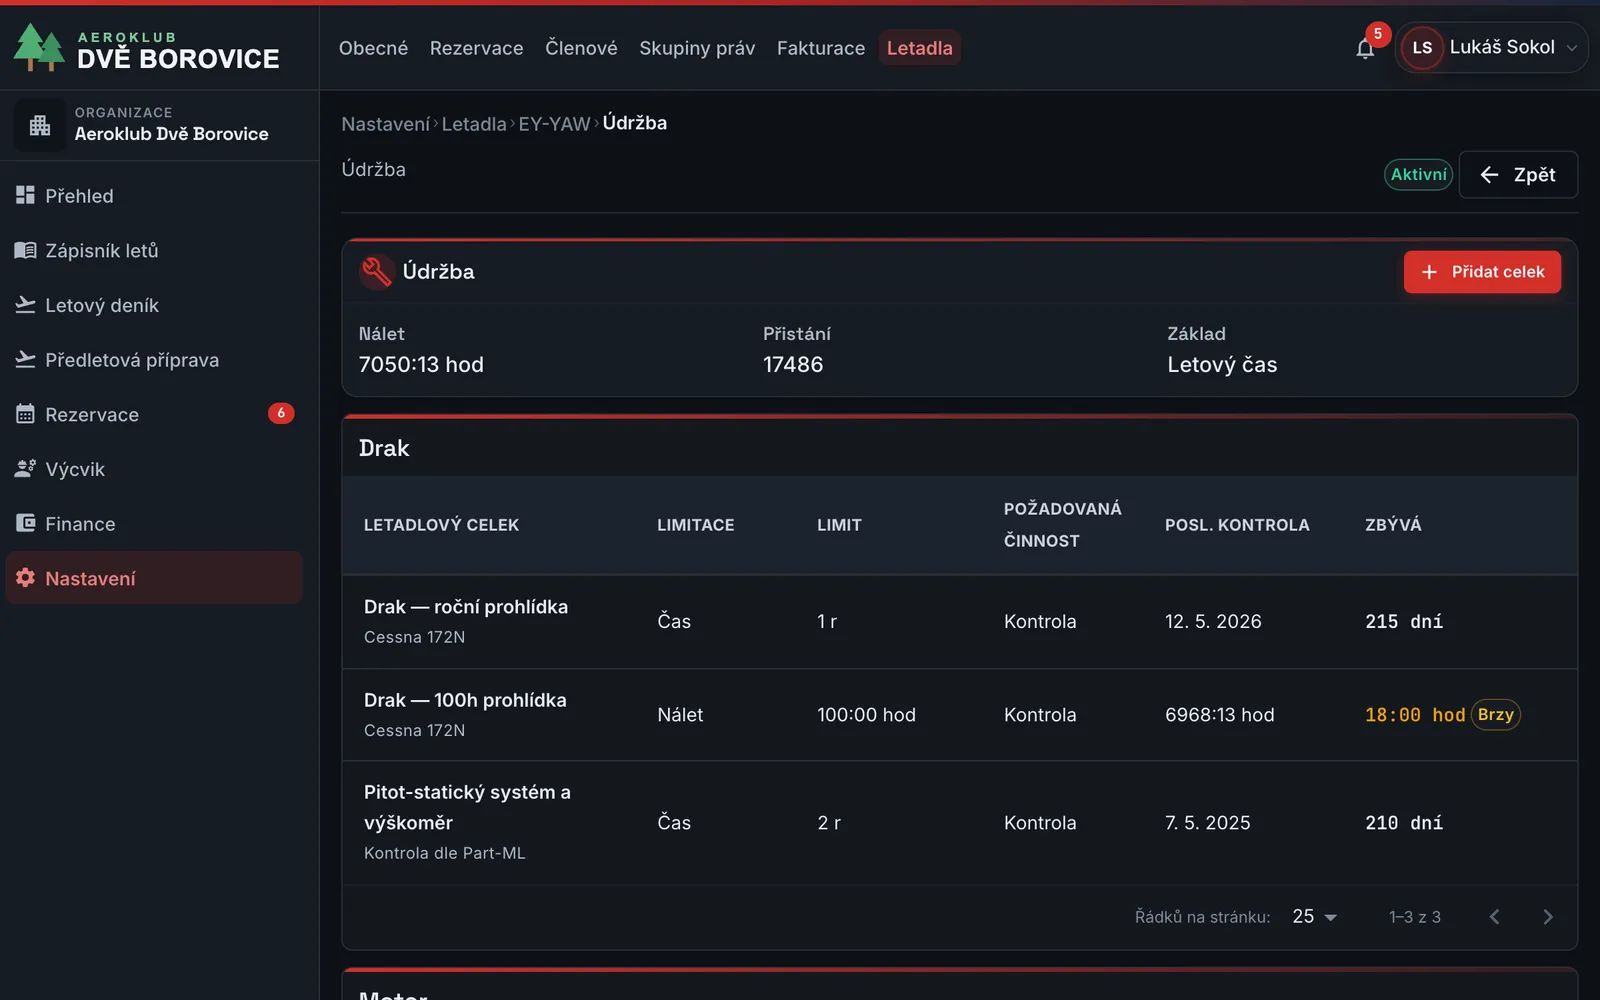Expand the Lukáš Sokol user menu chevron

coord(1572,48)
